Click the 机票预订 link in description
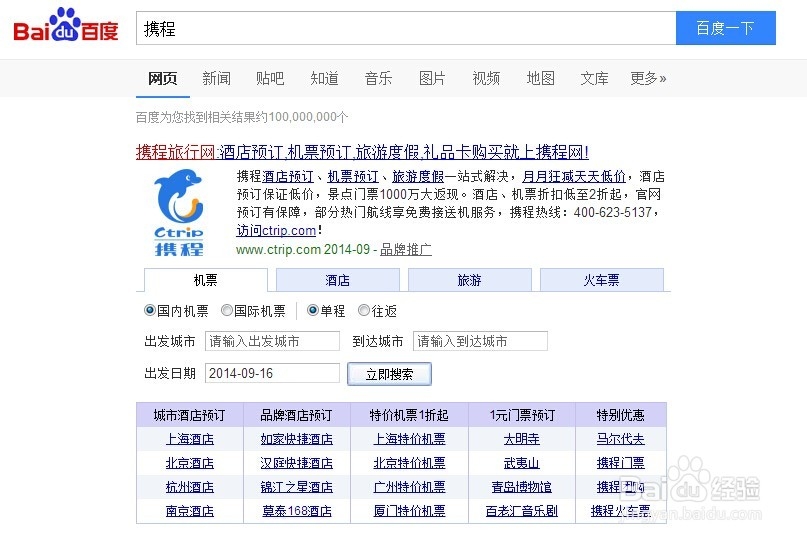This screenshot has height=542, width=807. click(353, 177)
